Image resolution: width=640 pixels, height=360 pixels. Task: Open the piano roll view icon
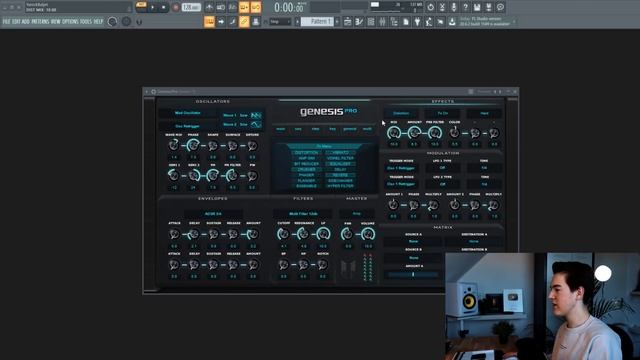point(359,22)
